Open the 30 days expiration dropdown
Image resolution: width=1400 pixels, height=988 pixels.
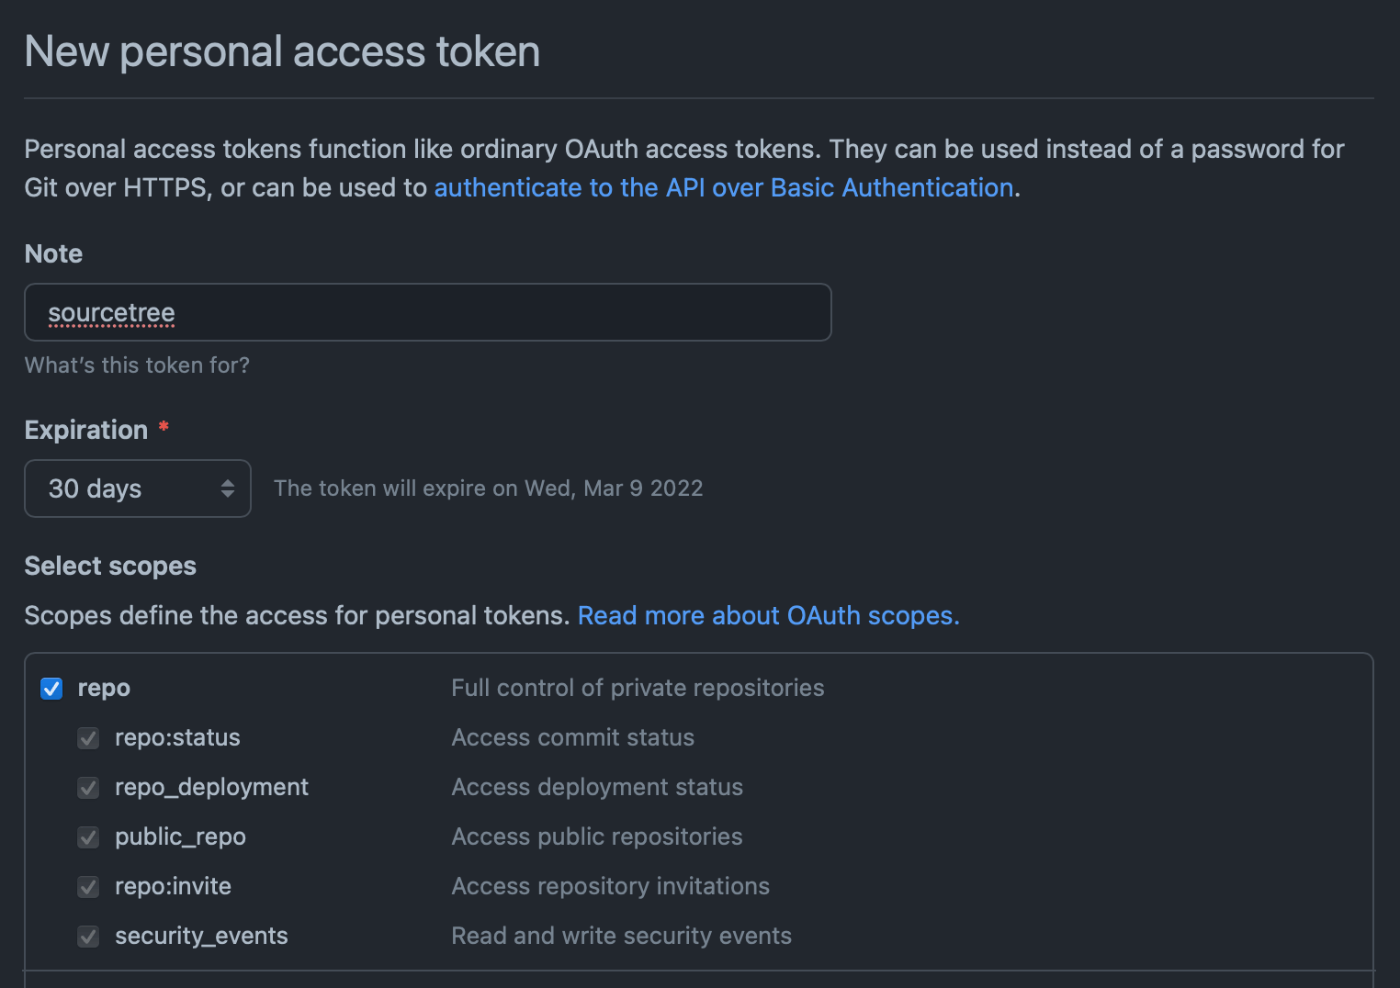point(137,489)
